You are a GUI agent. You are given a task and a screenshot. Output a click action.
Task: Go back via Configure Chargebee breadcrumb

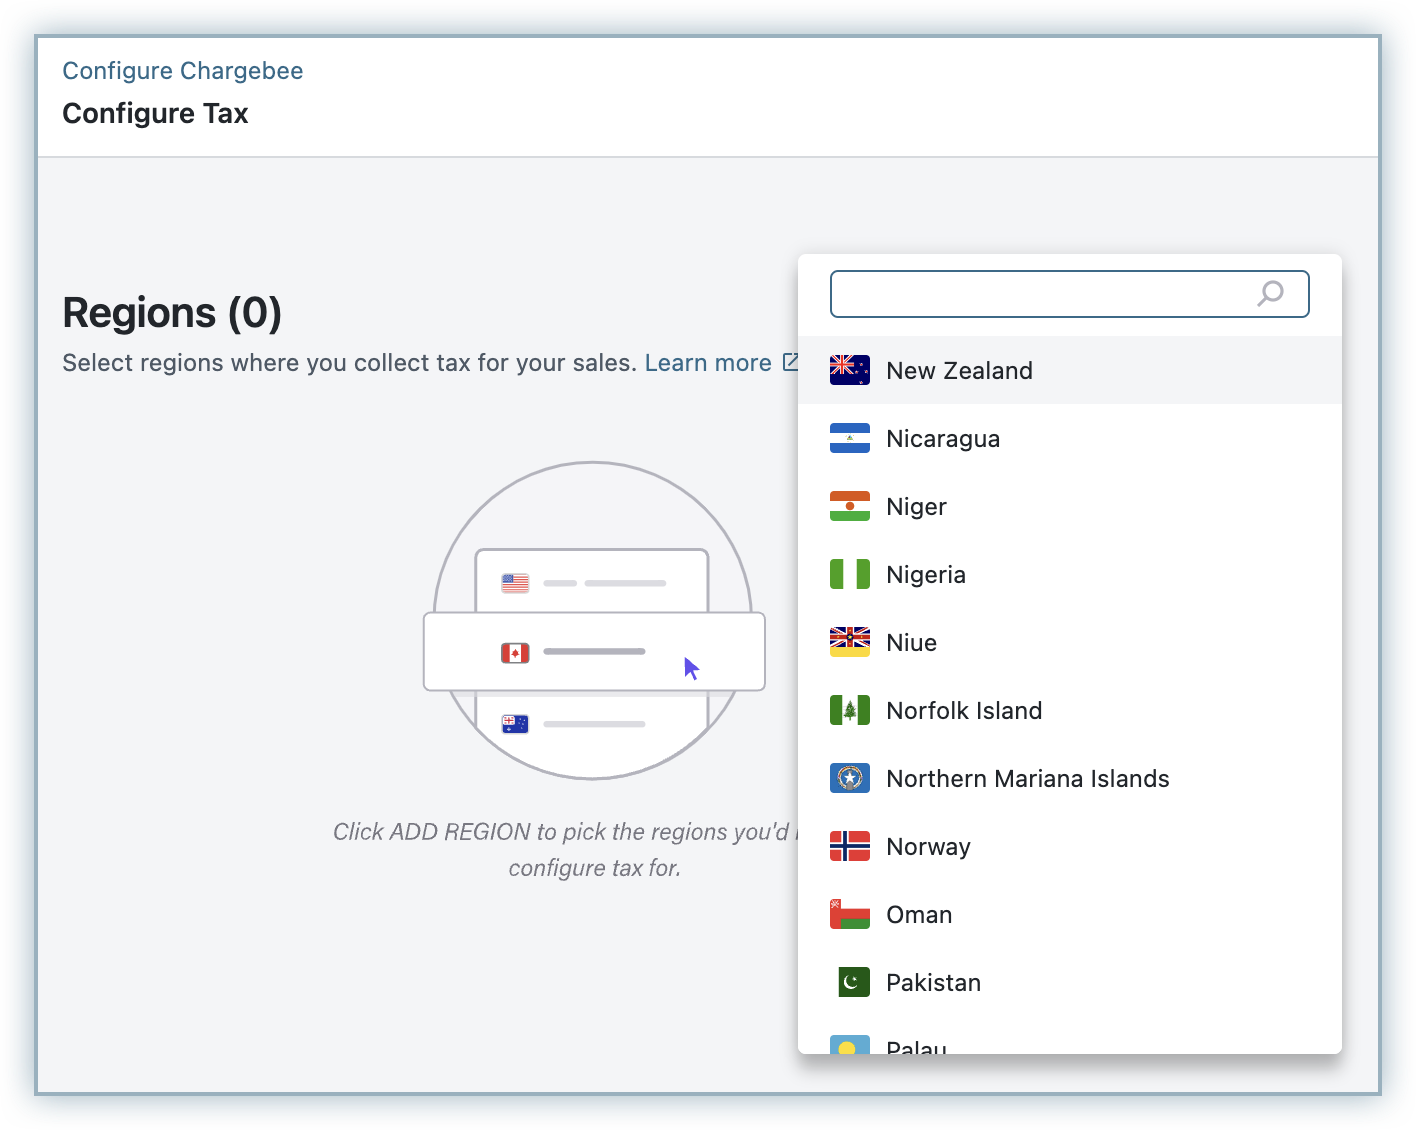tap(182, 71)
